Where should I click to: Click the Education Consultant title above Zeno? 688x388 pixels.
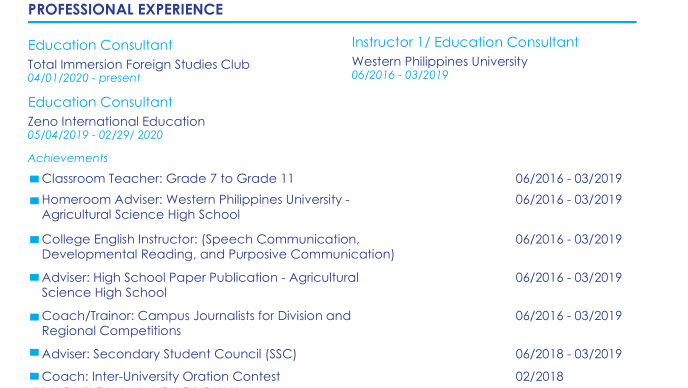pyautogui.click(x=100, y=102)
